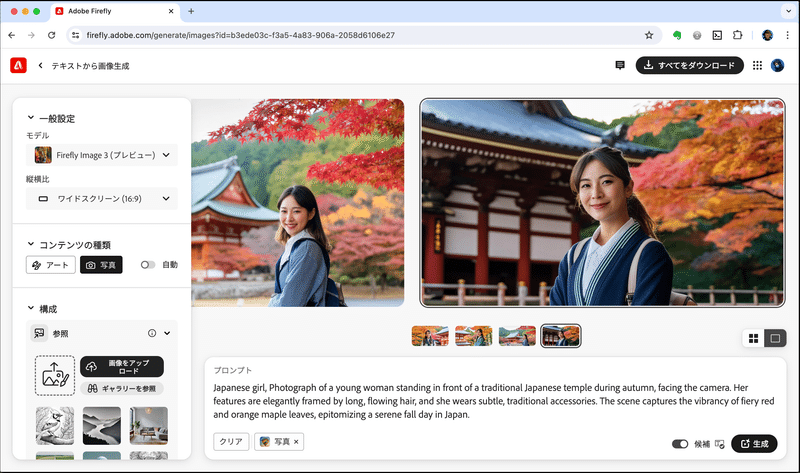
Task: Collapse the コンテンツの種類 section
Action: (x=31, y=244)
